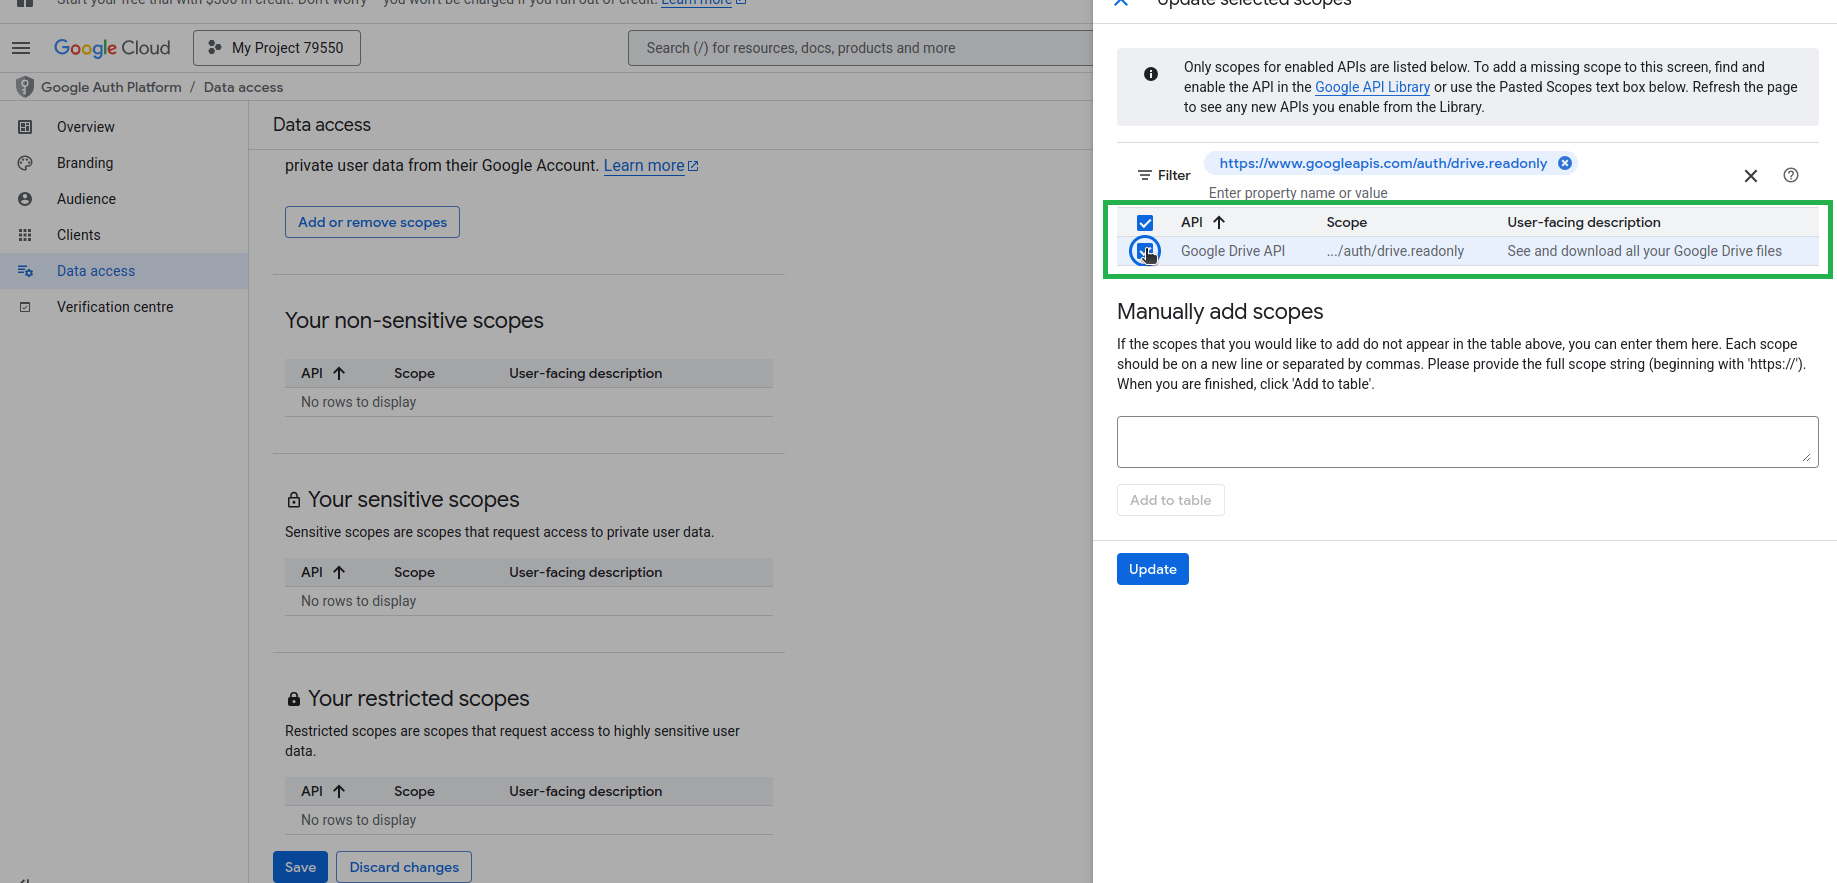
Task: Toggle the Google Drive API scope checkbox
Action: point(1145,251)
